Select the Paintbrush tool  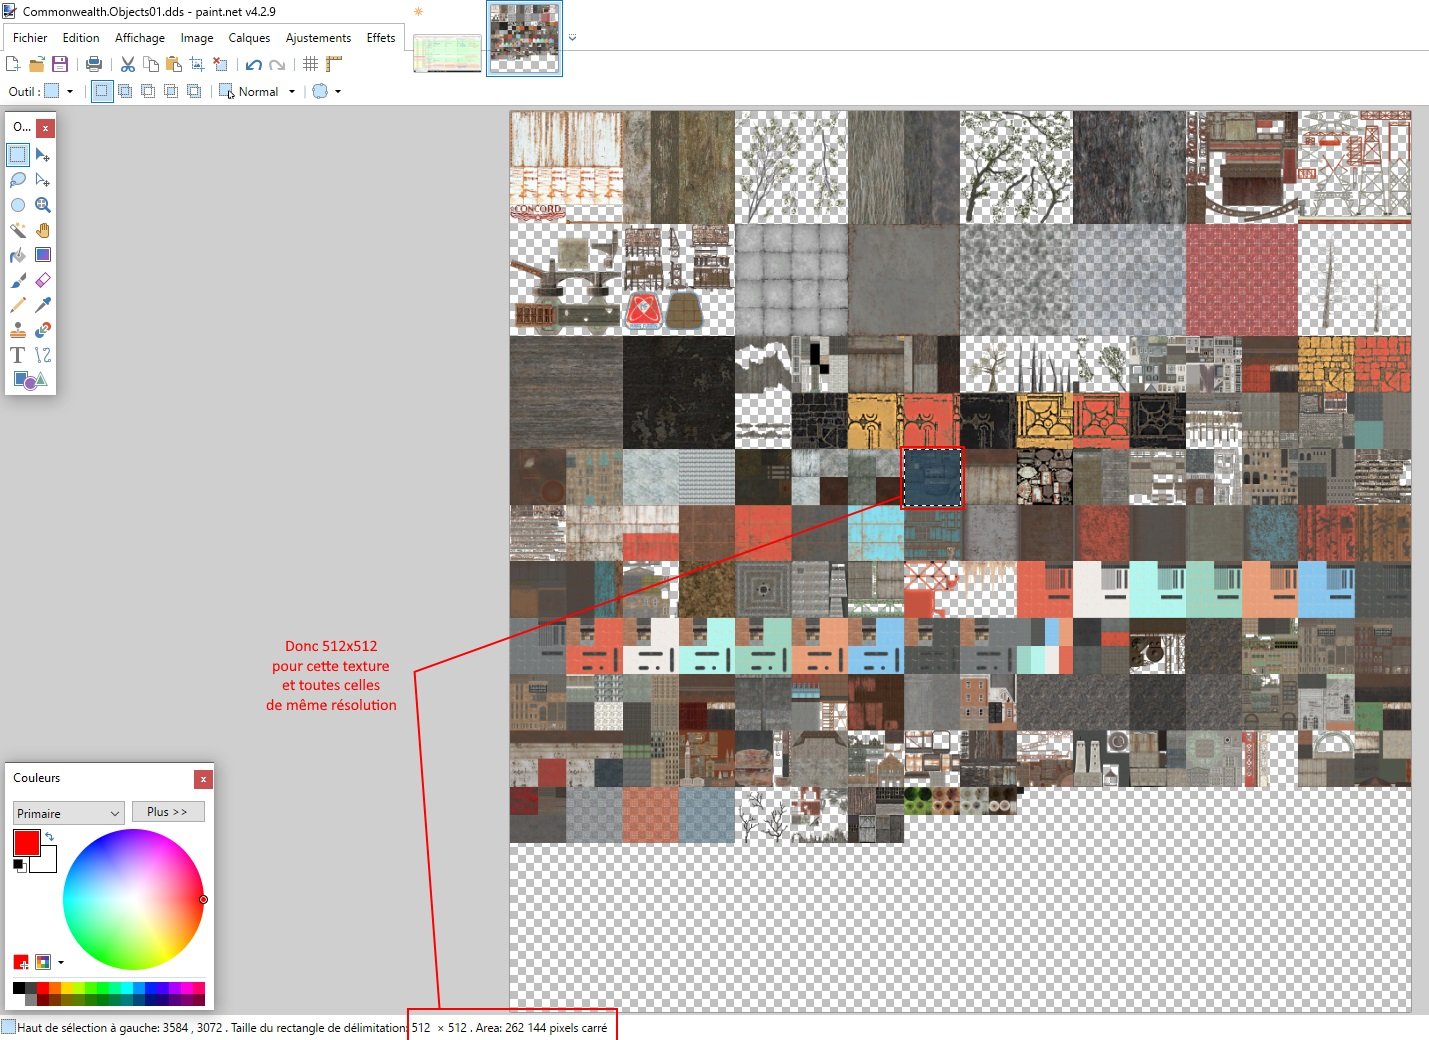(x=18, y=280)
